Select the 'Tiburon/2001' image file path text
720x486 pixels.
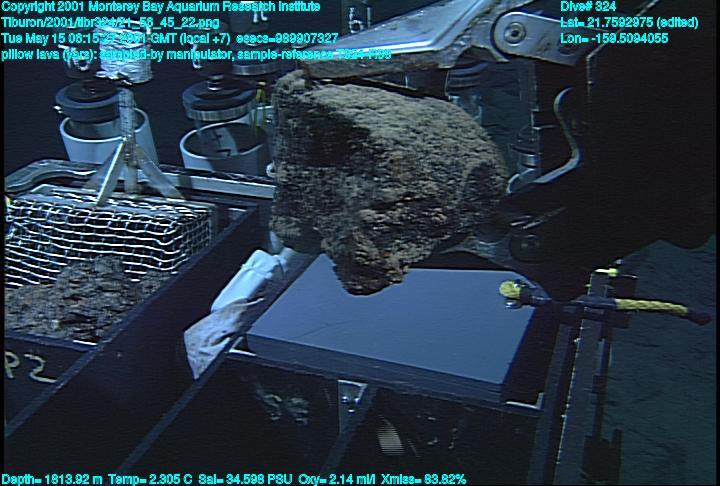pyautogui.click(x=110, y=23)
